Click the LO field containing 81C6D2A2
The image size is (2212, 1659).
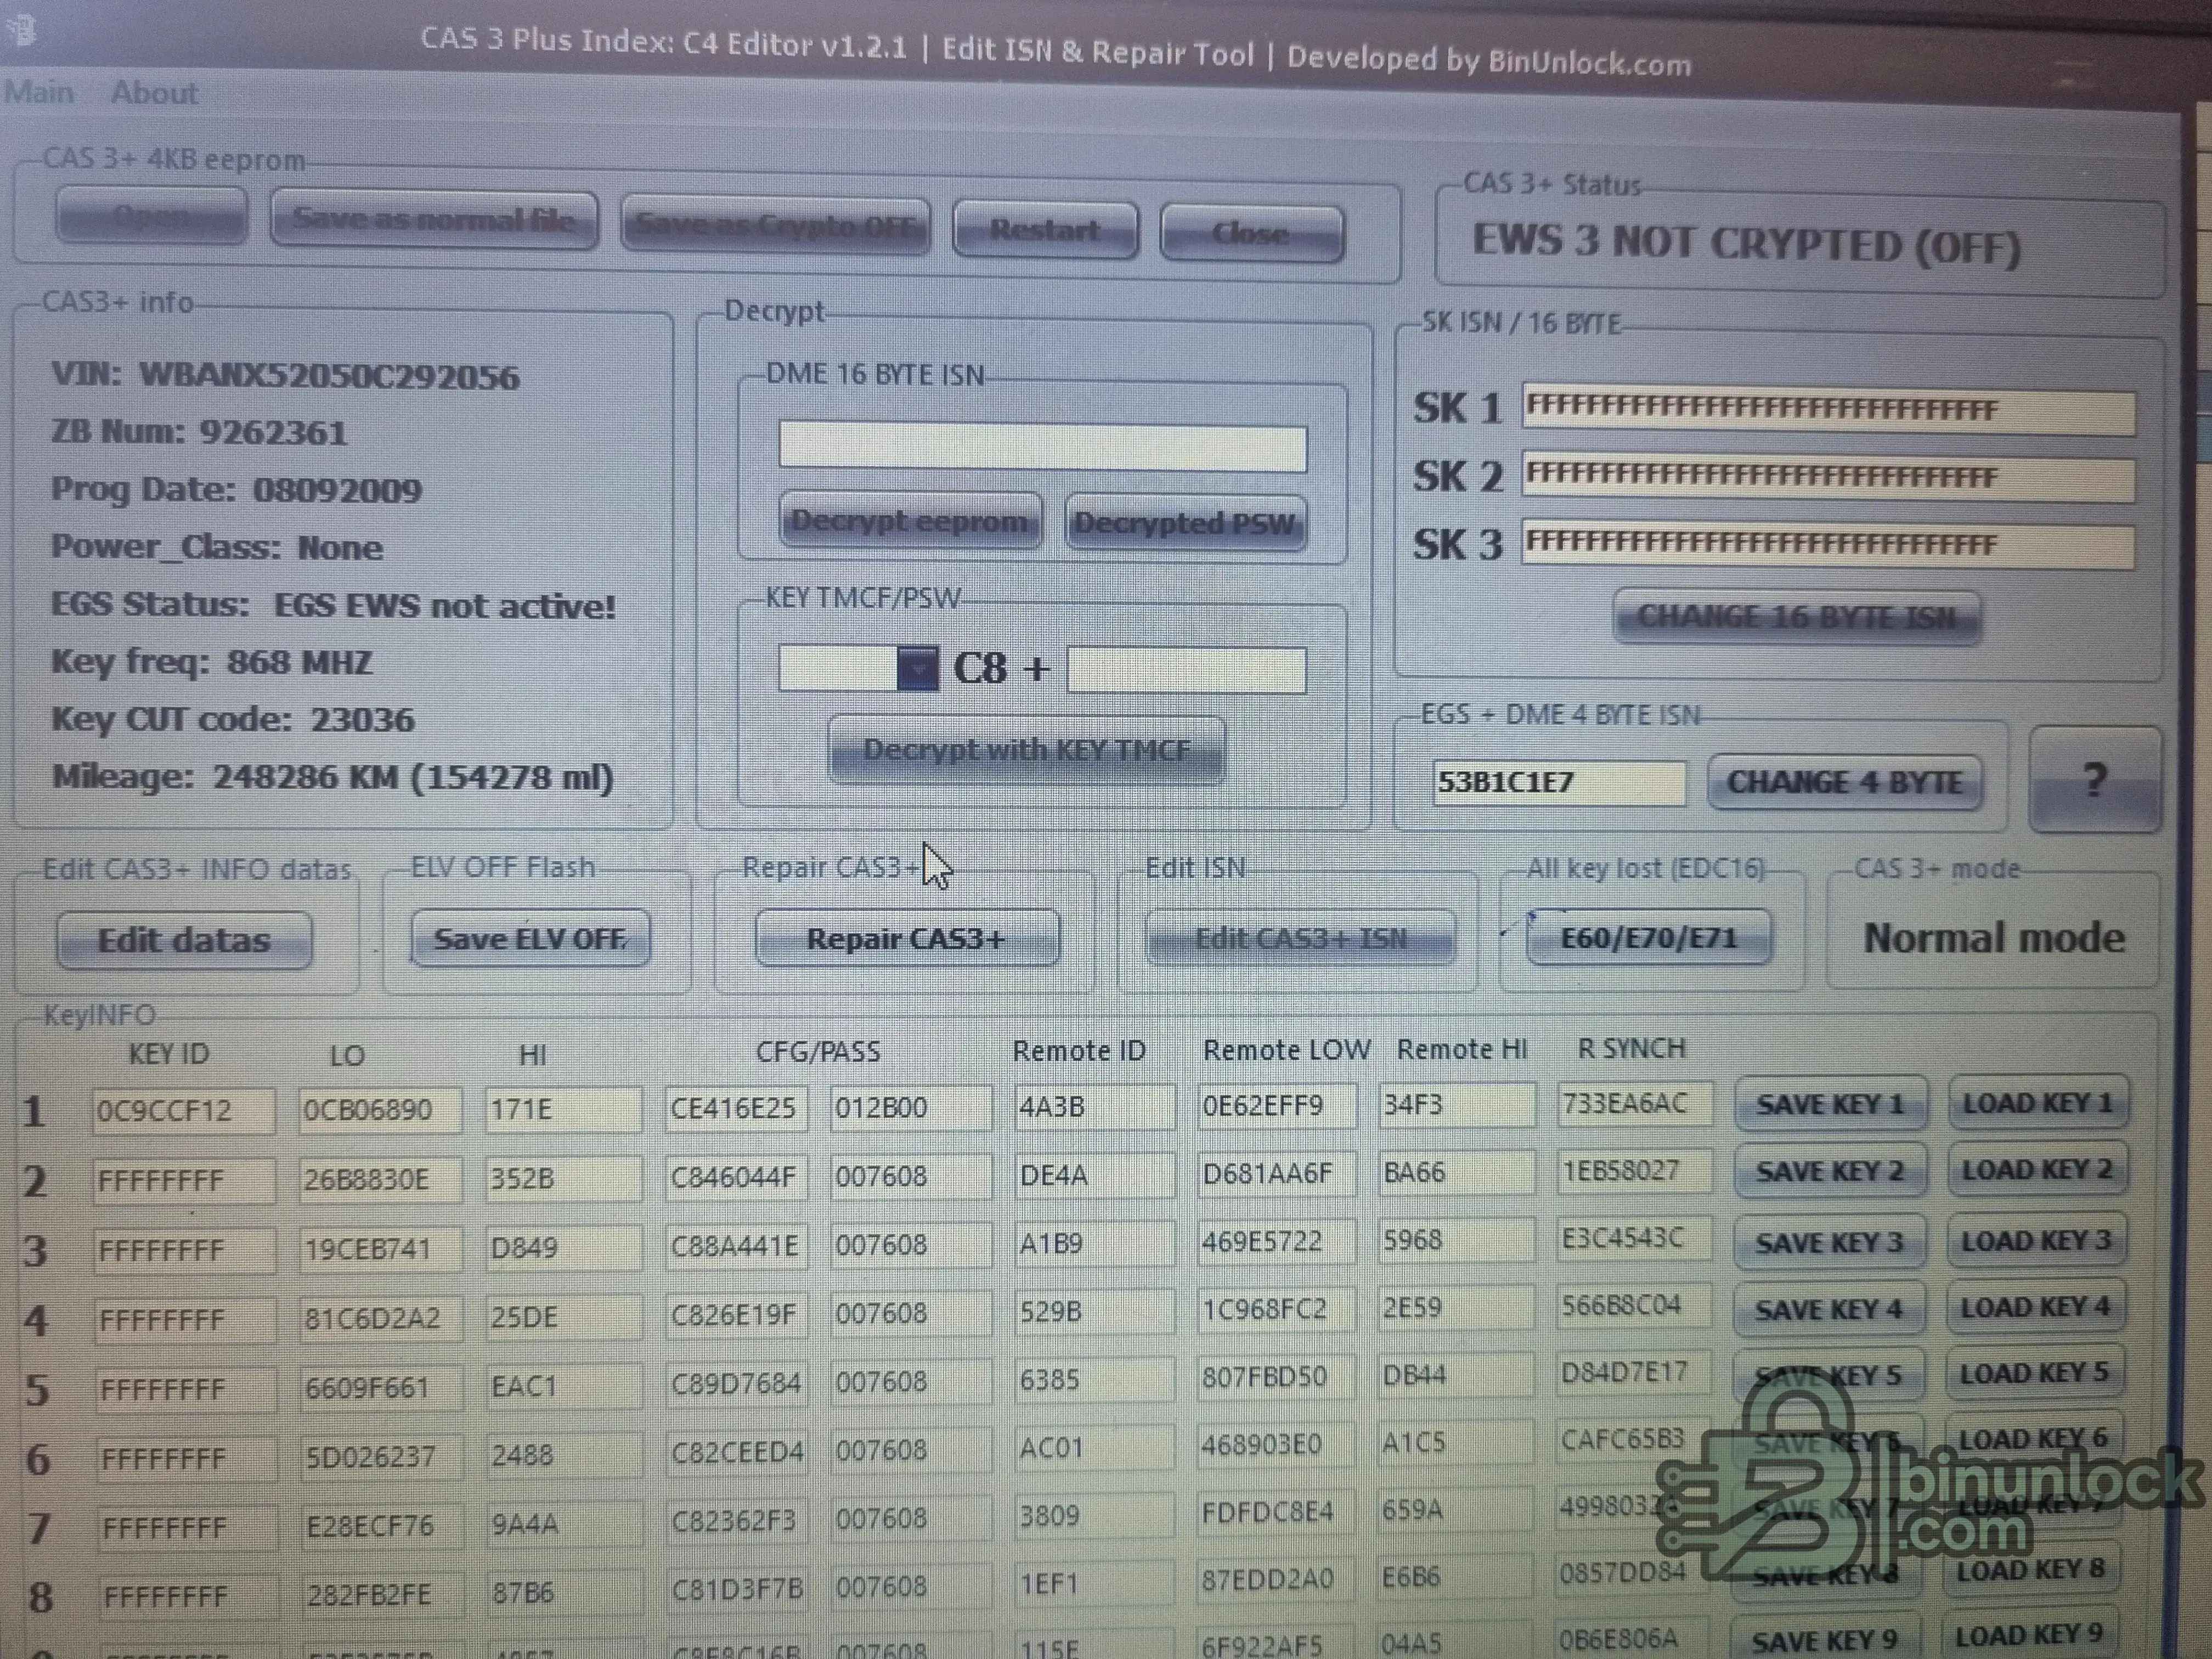coord(383,1318)
